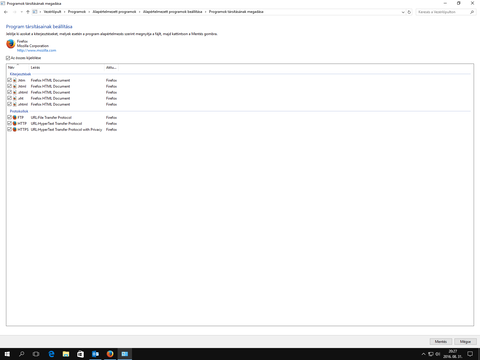Uncheck the .htm extension checkbox

click(9, 80)
